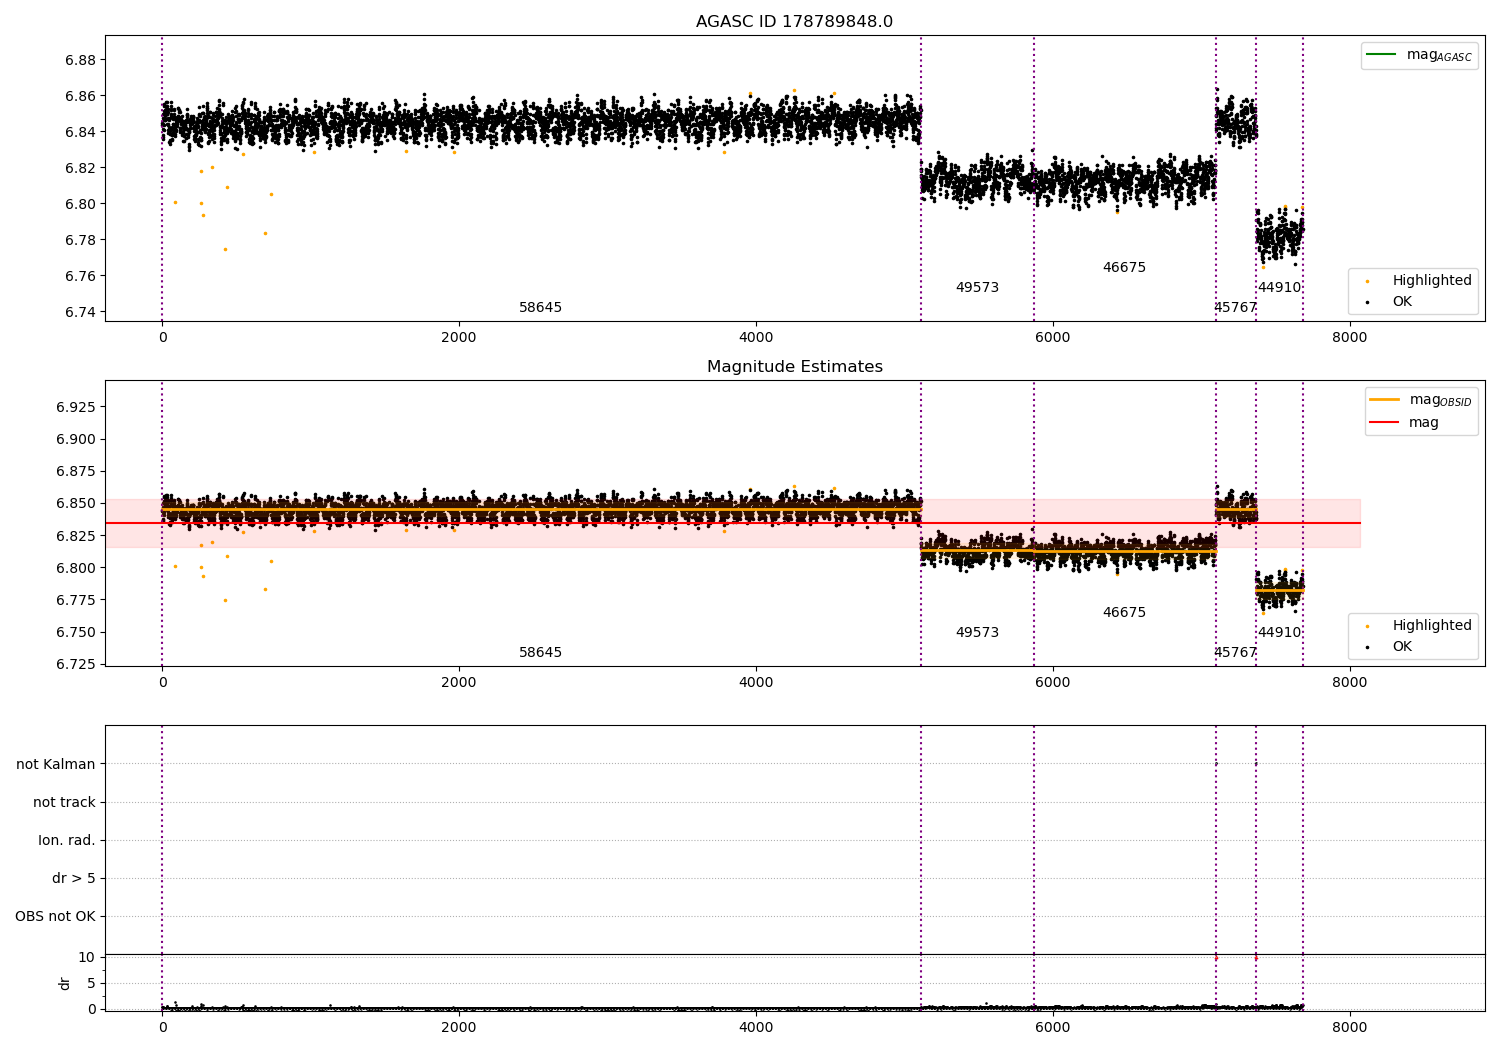Screen dimensions: 1500x1050
Task: Click the 'not track' axis label
Action: tap(64, 802)
